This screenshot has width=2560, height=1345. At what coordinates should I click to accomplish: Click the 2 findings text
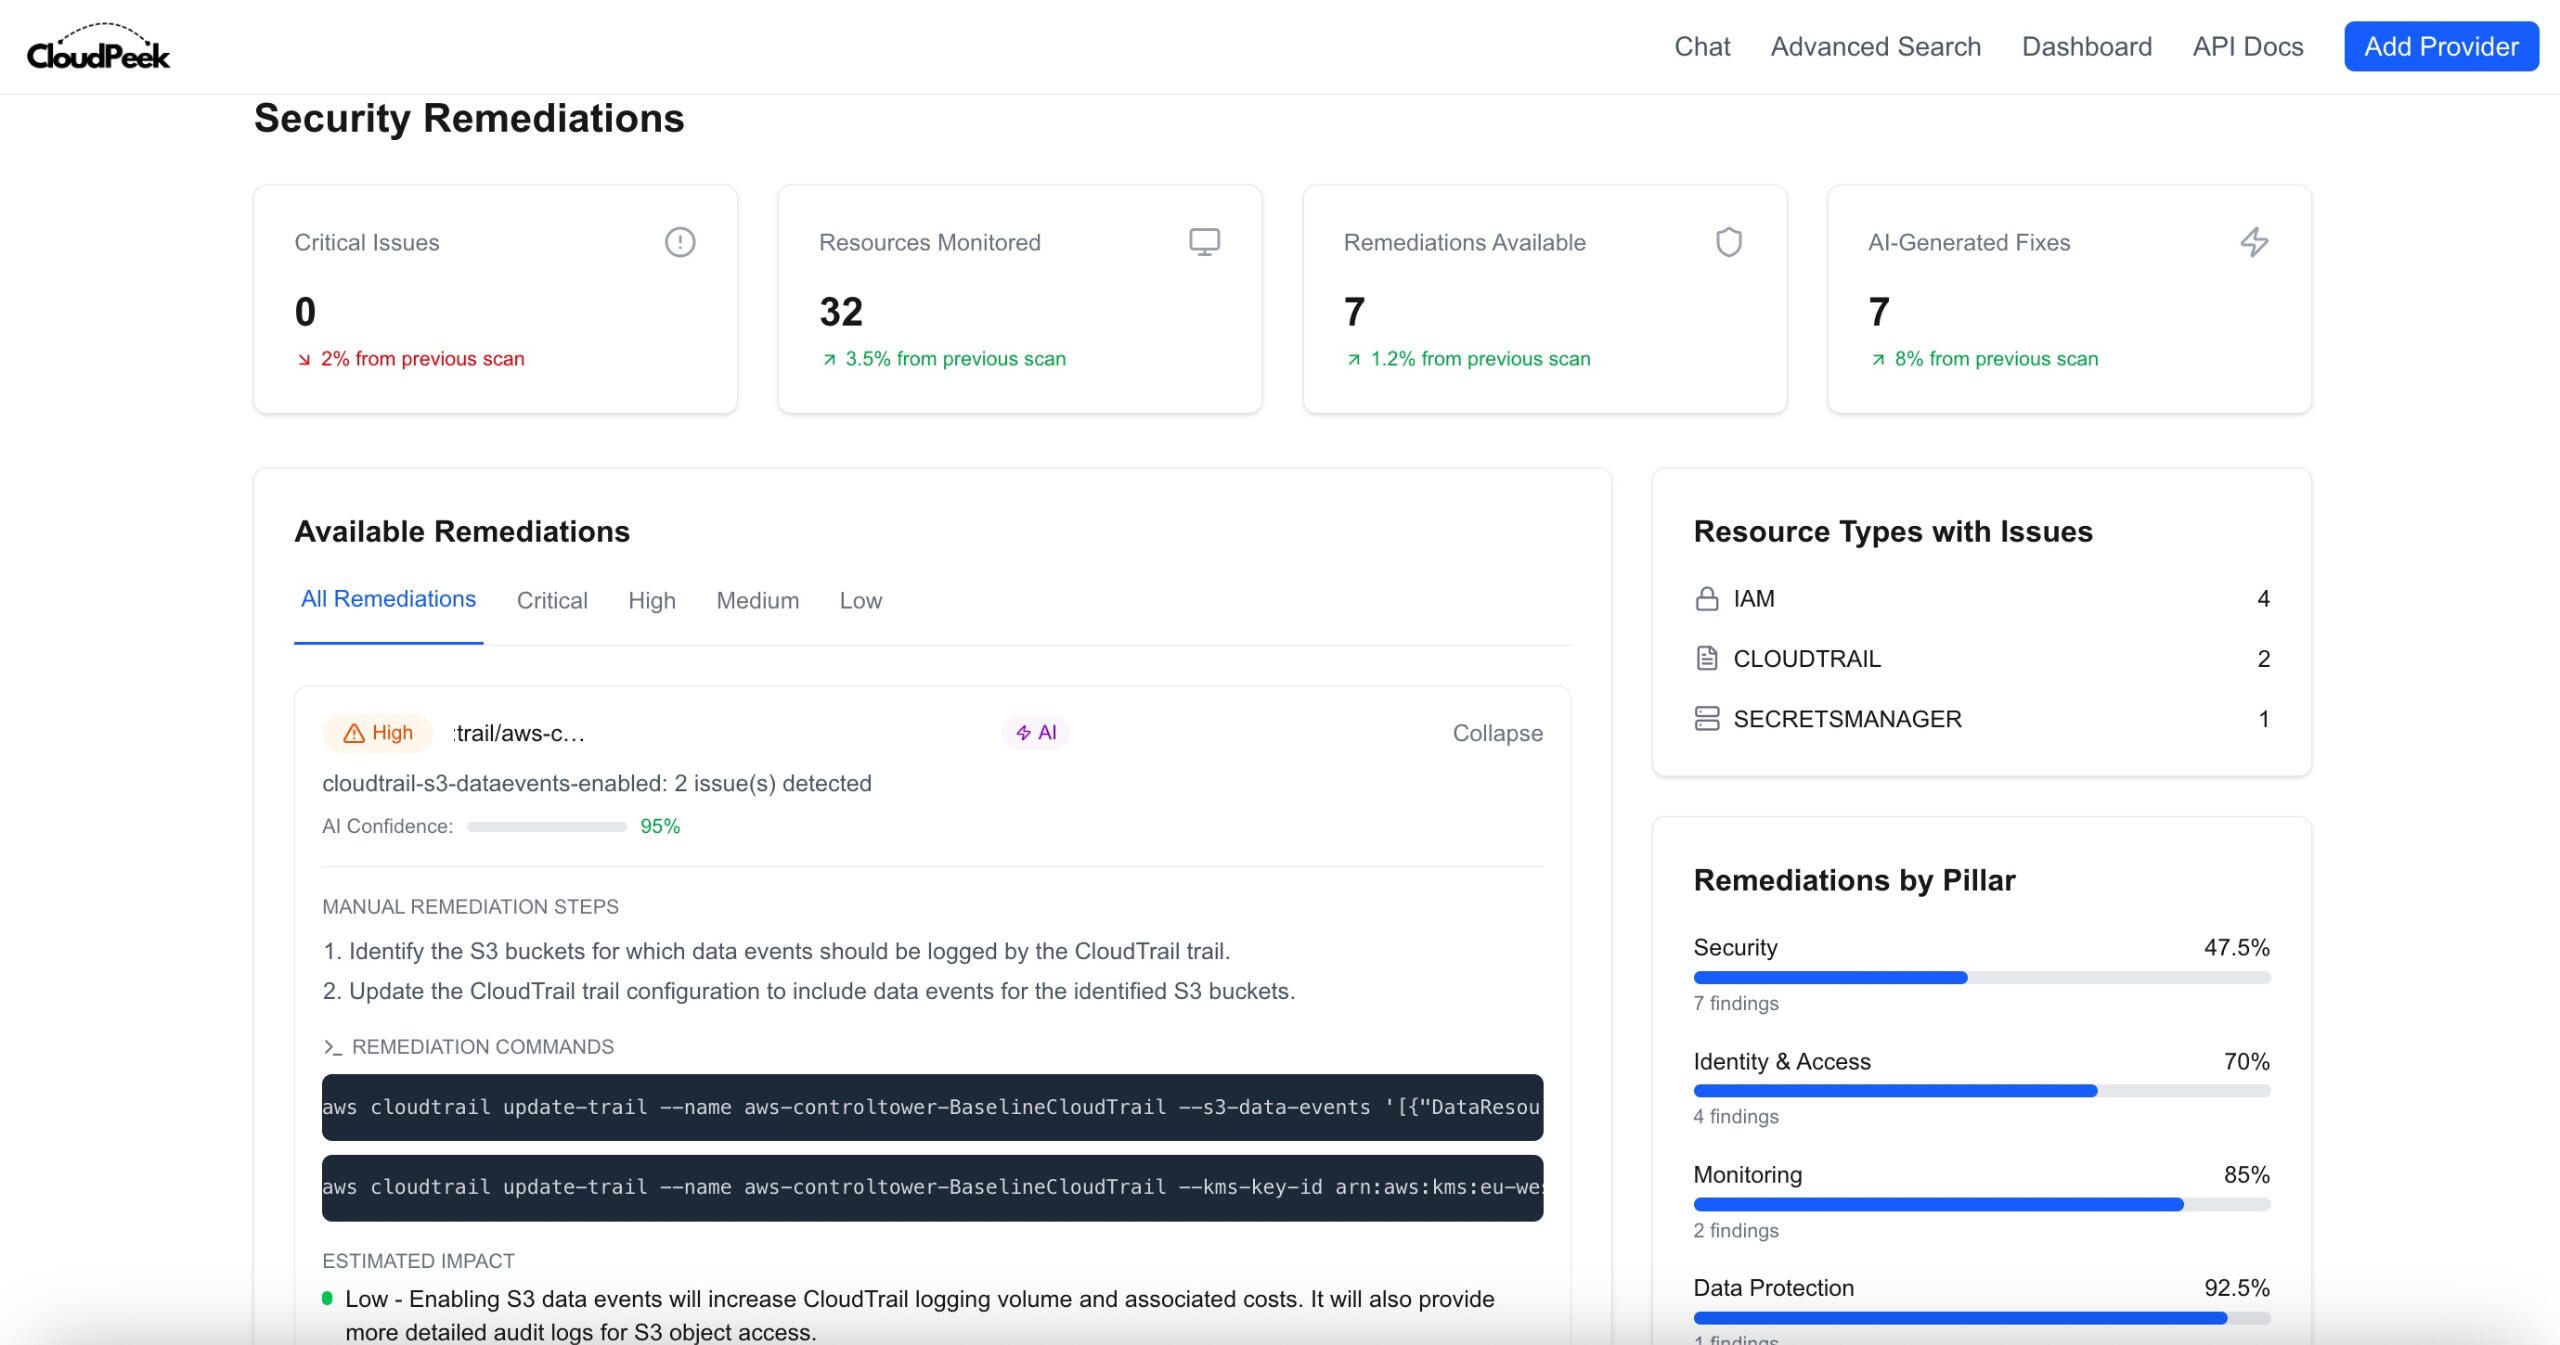[1736, 1230]
